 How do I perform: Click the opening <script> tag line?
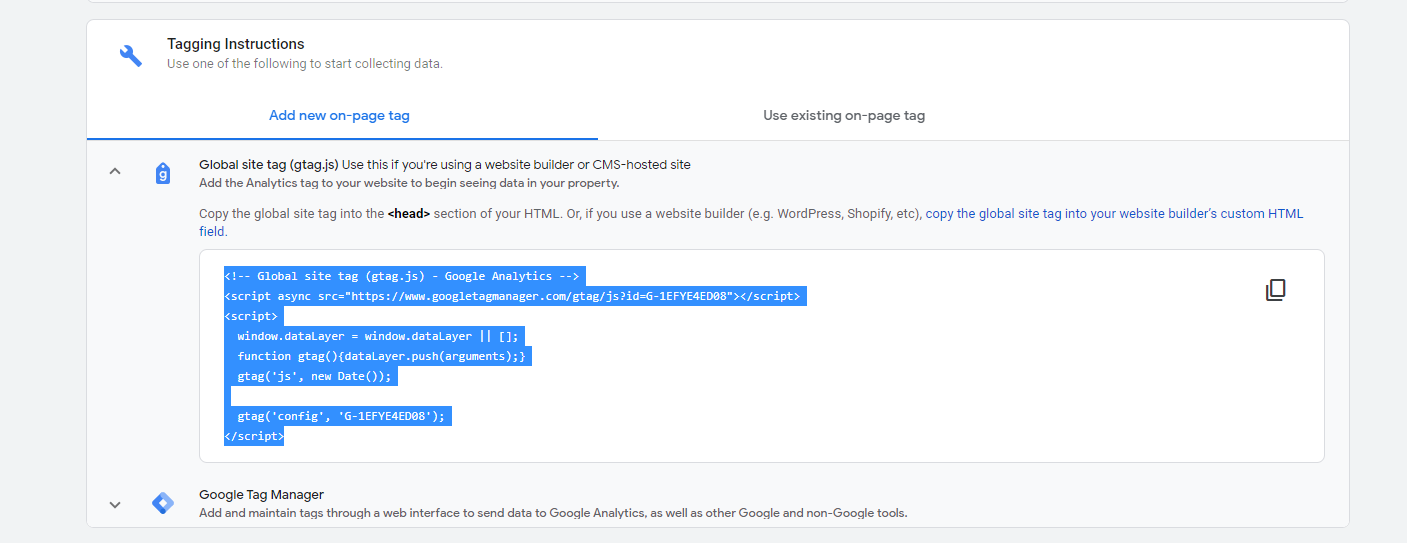251,316
